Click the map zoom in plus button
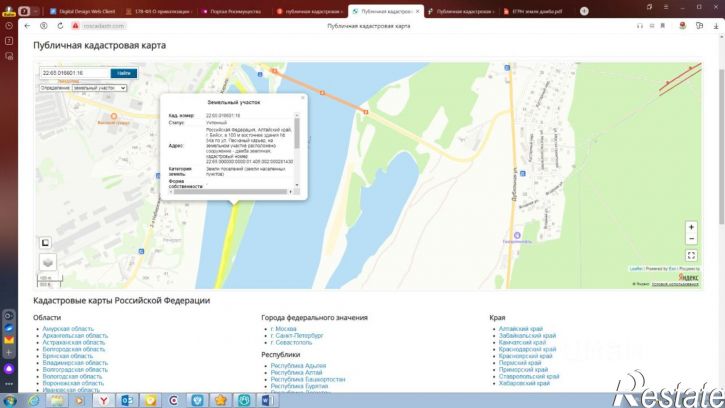The image size is (725, 408). 691,227
